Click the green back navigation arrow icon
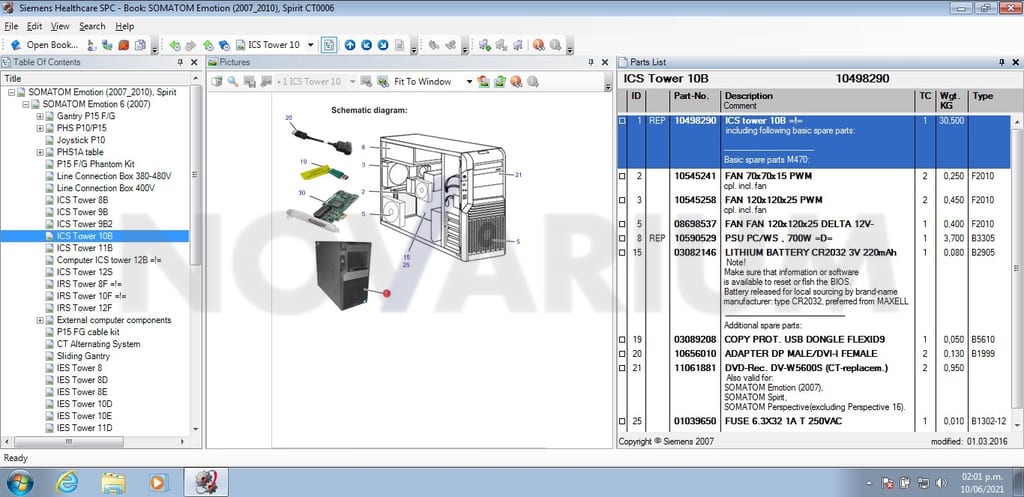The image size is (1024, 497). point(174,45)
